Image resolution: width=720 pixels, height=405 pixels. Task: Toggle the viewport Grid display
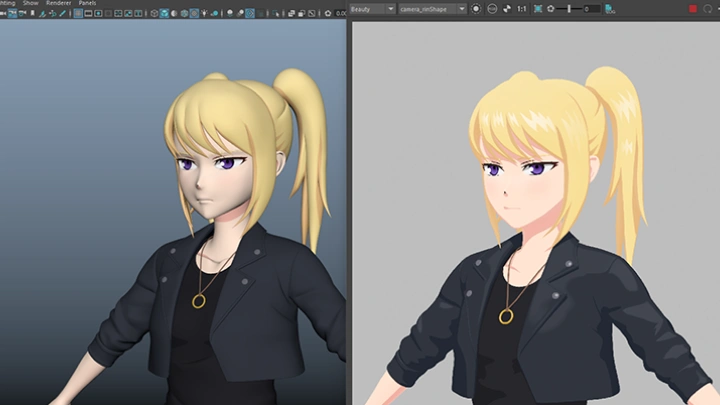pos(78,13)
